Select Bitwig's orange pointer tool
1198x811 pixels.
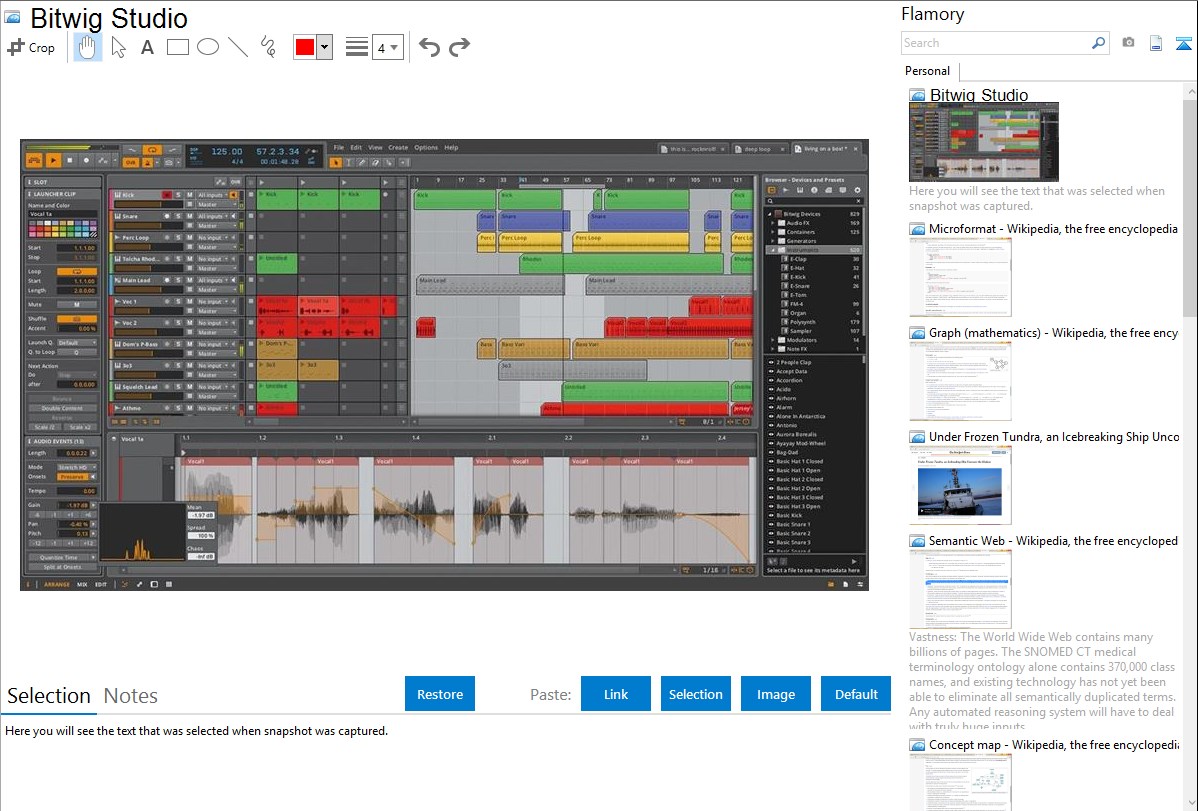pos(335,163)
